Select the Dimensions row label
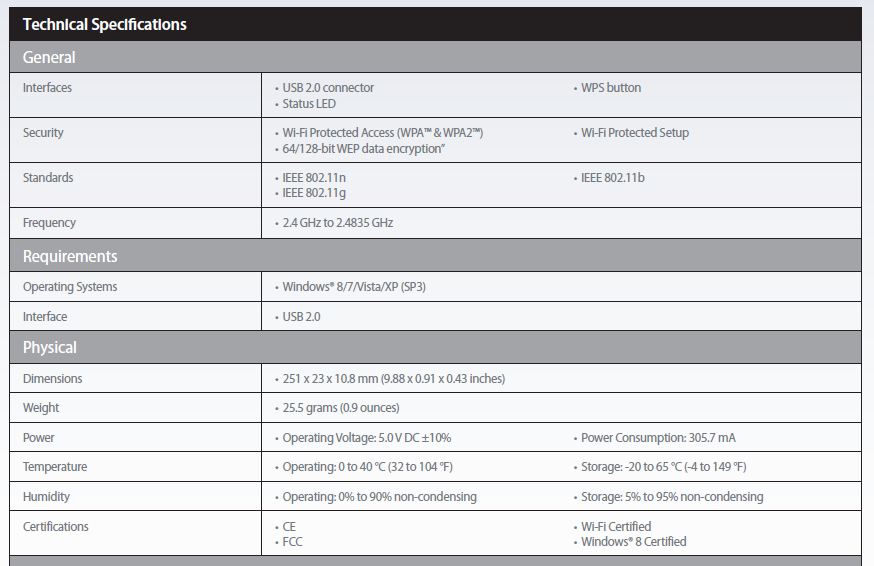Image resolution: width=874 pixels, height=566 pixels. 52,379
